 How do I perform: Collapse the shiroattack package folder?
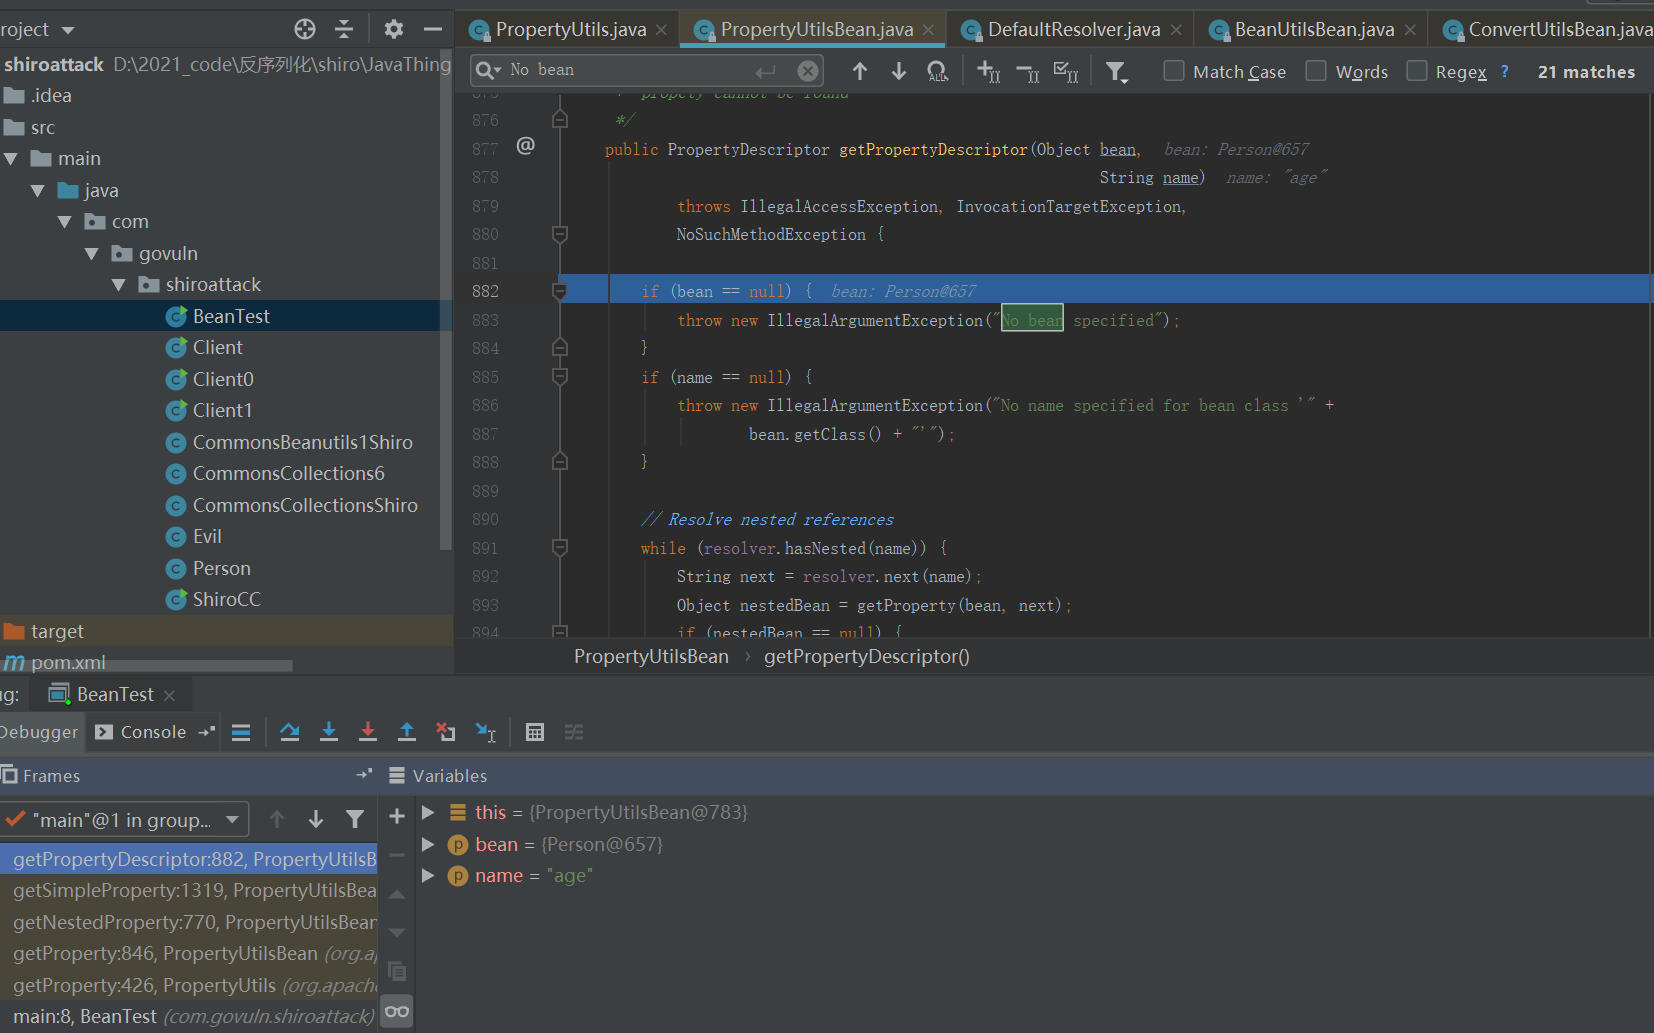click(119, 285)
